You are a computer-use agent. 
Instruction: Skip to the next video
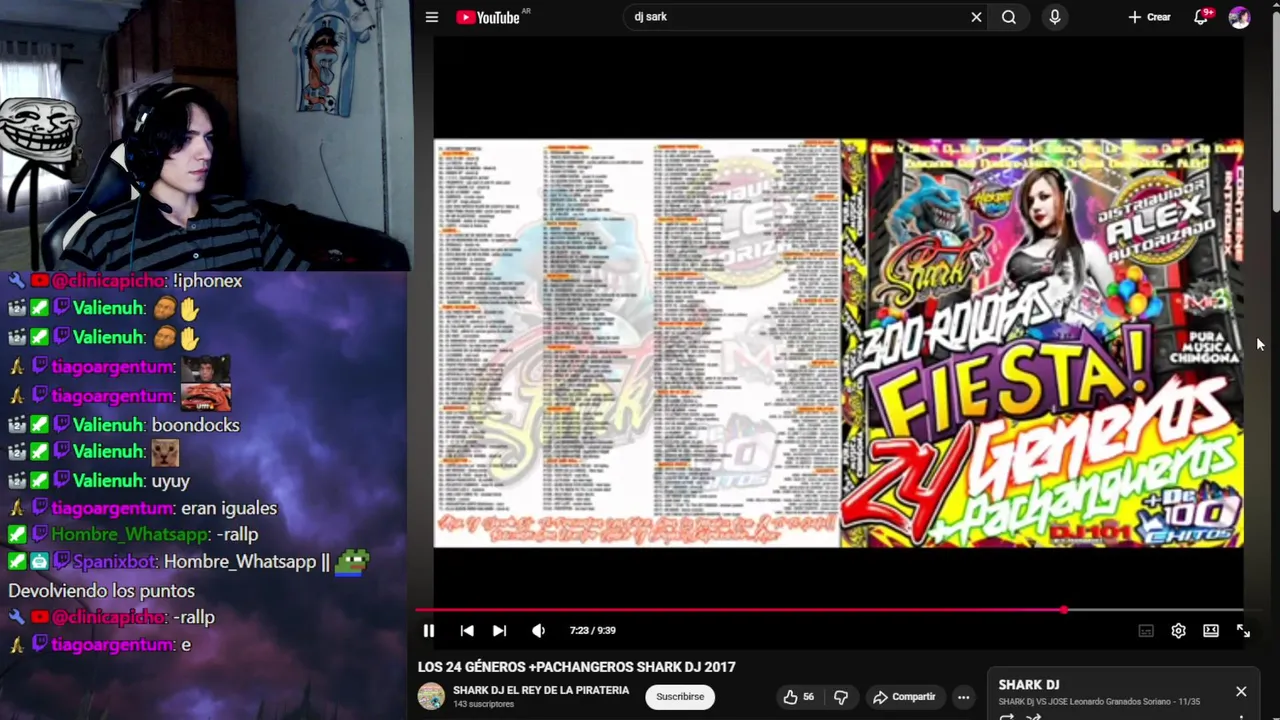(499, 630)
